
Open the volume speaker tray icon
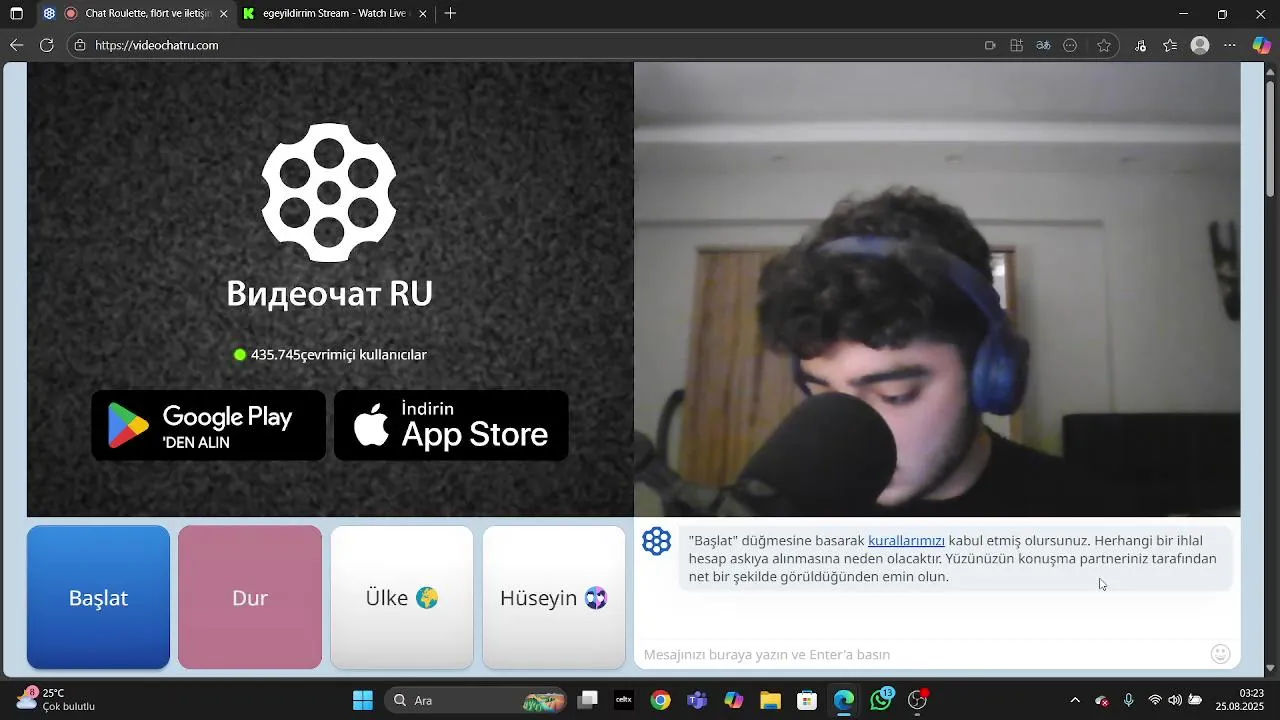[1175, 700]
